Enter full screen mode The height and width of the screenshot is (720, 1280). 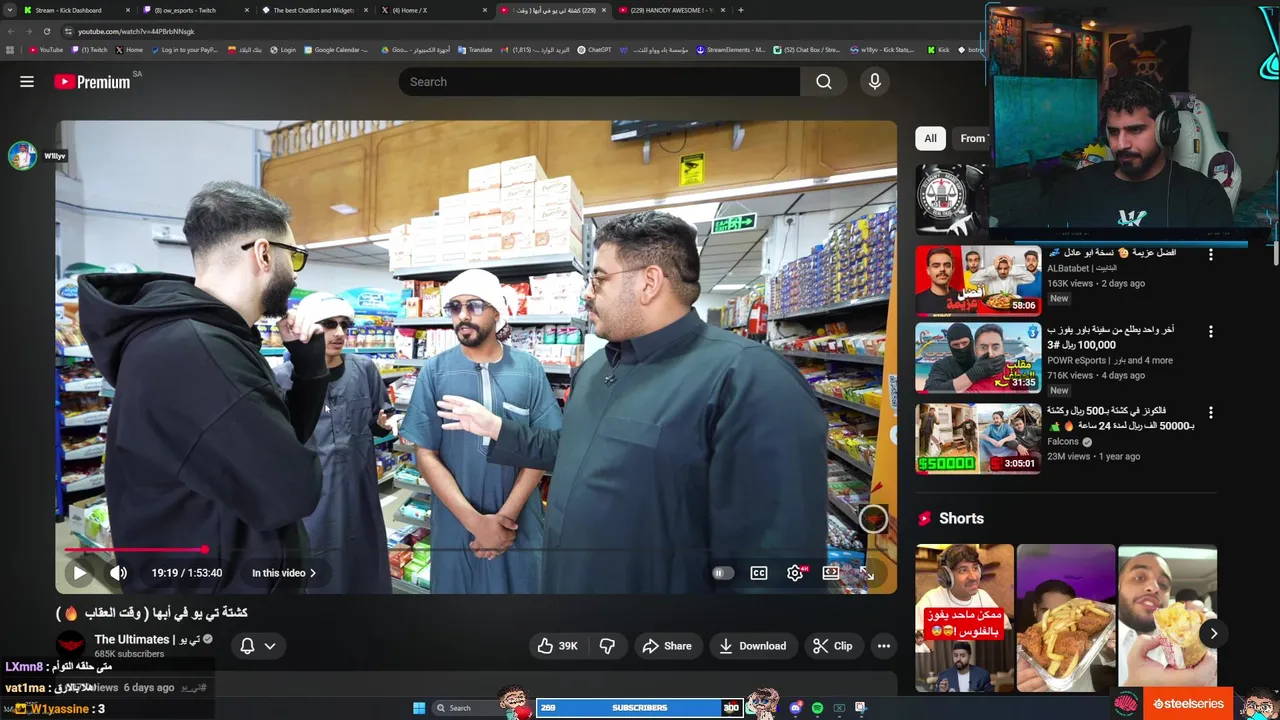866,573
